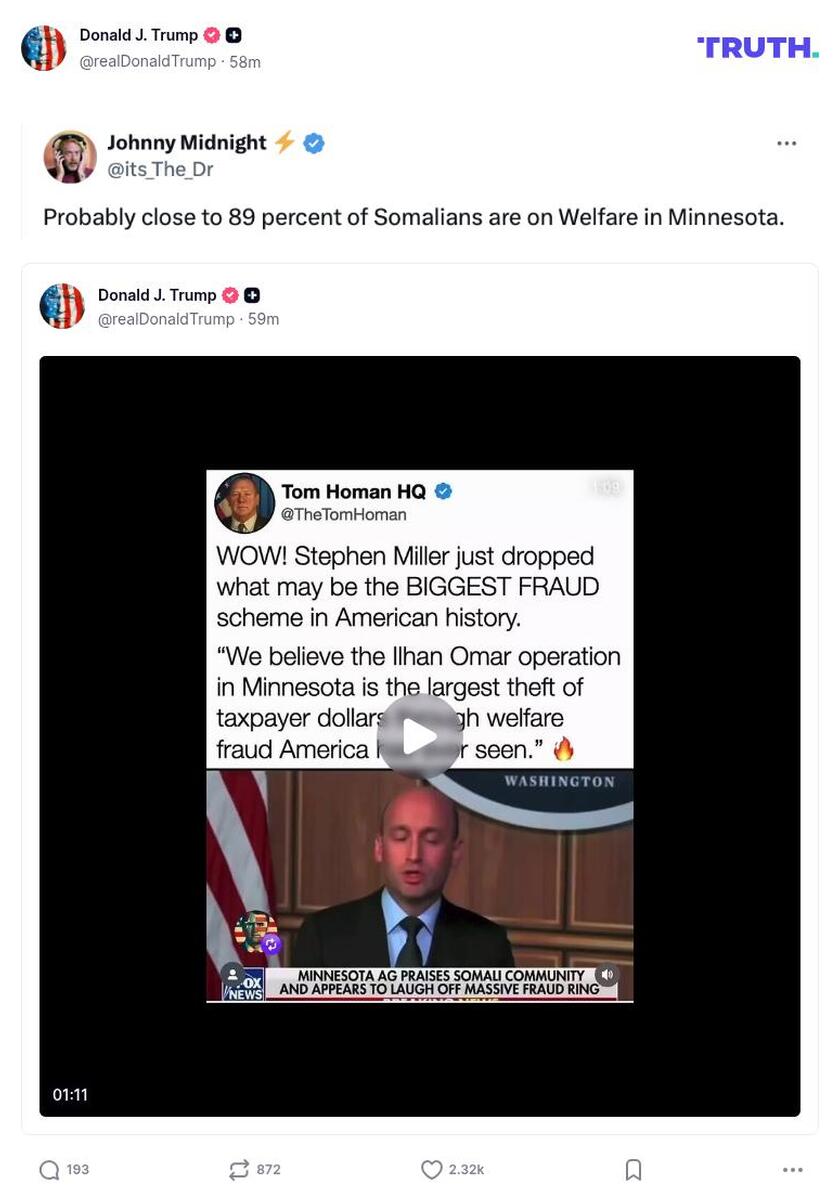The image size is (840, 1204).
Task: Click the quoted post's avatar image
Action: tap(62, 306)
